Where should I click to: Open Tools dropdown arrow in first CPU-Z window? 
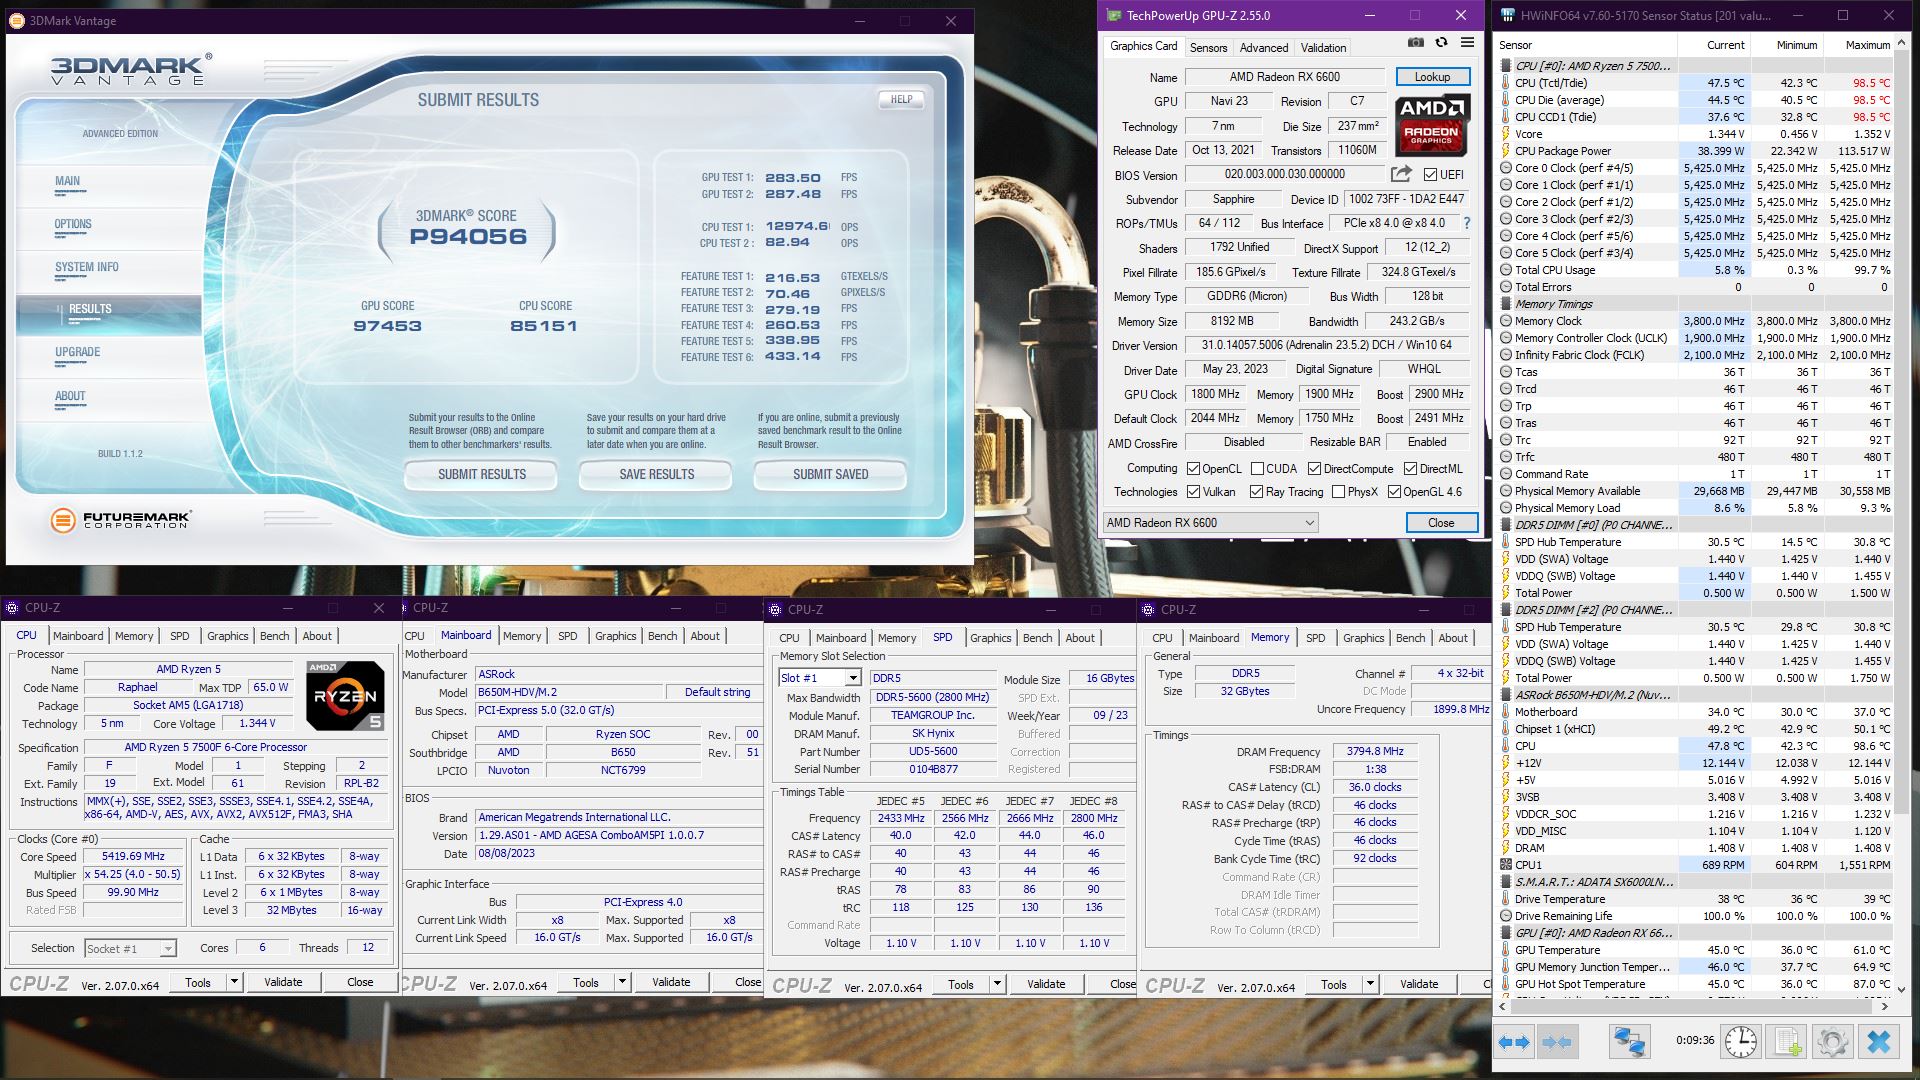click(x=234, y=982)
